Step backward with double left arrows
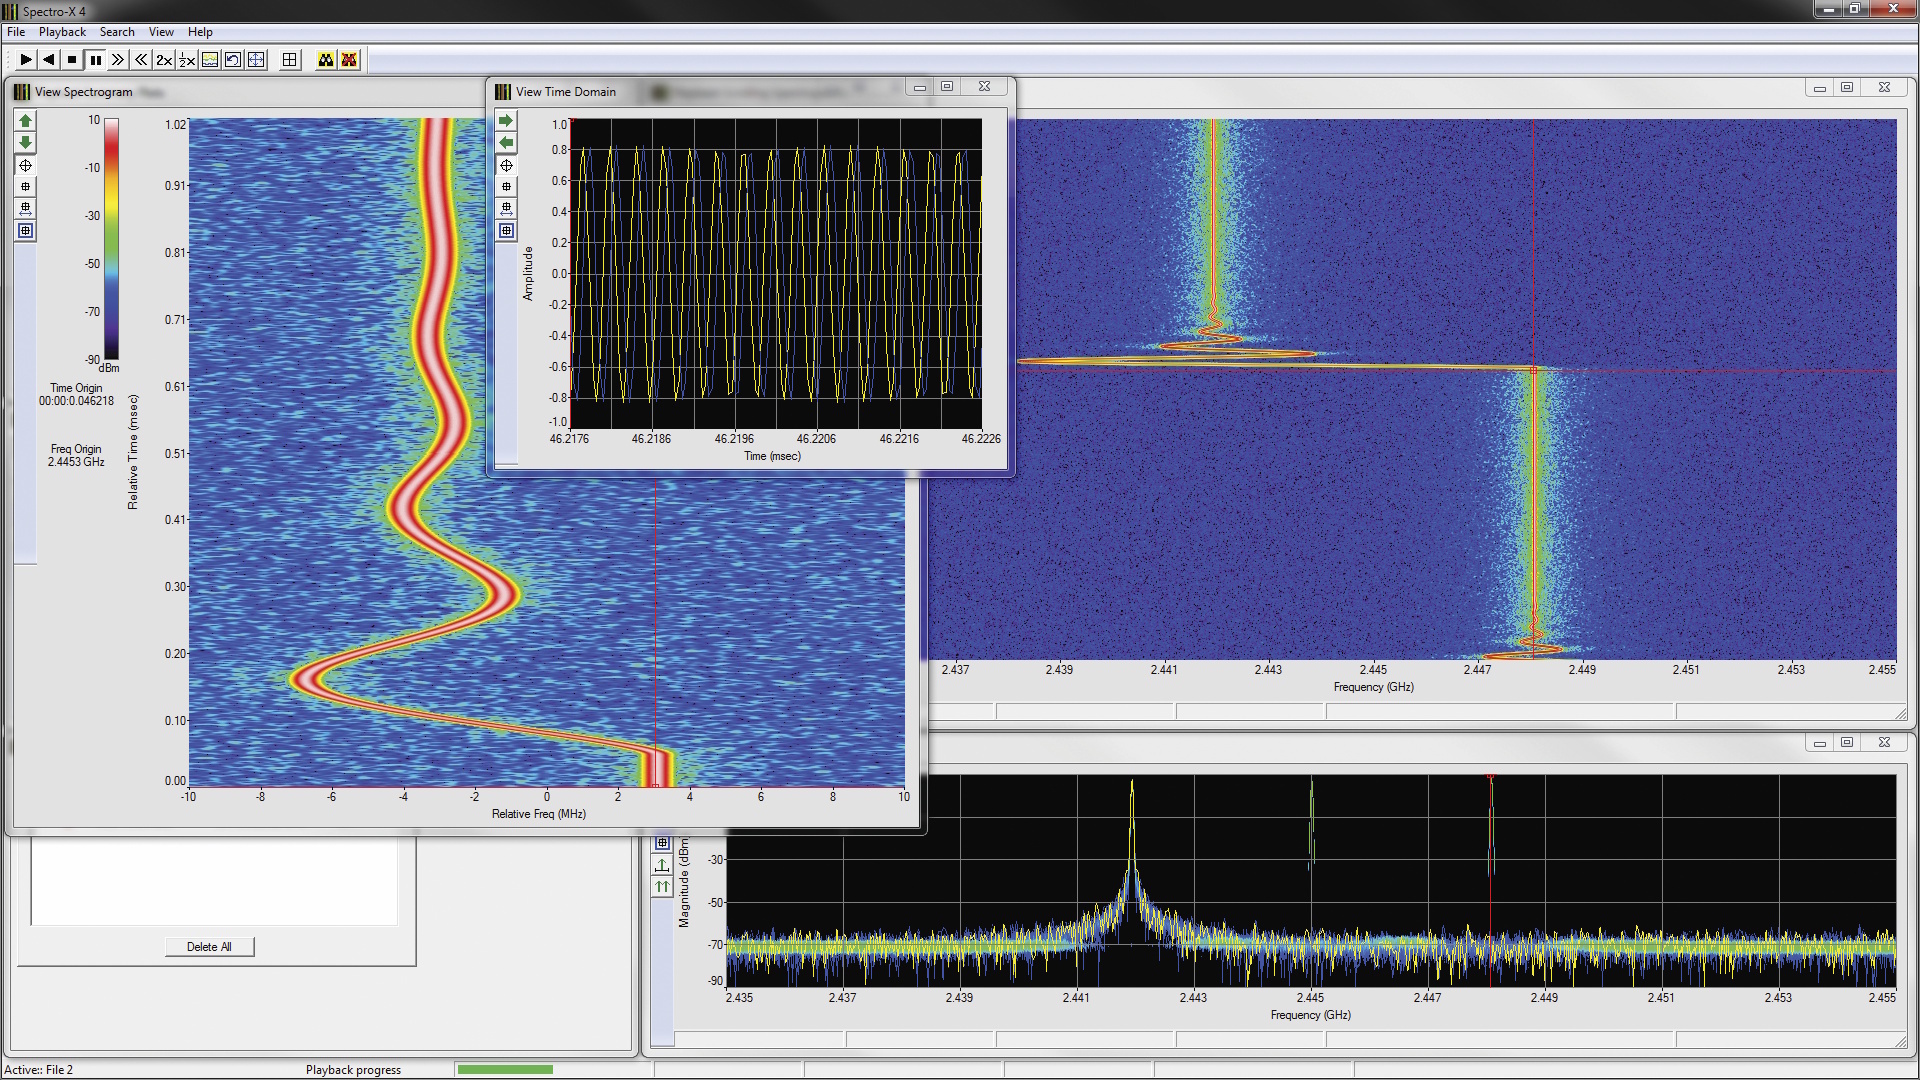The width and height of the screenshot is (1920, 1080). tap(141, 60)
